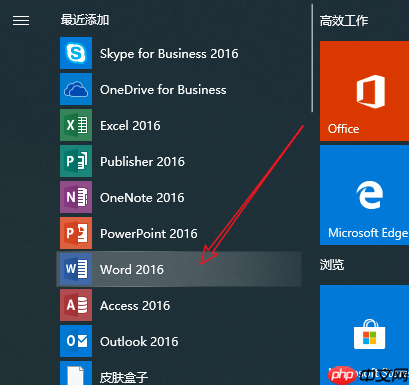Click the app list scrollbar
This screenshot has height=385, width=409.
[312, 58]
